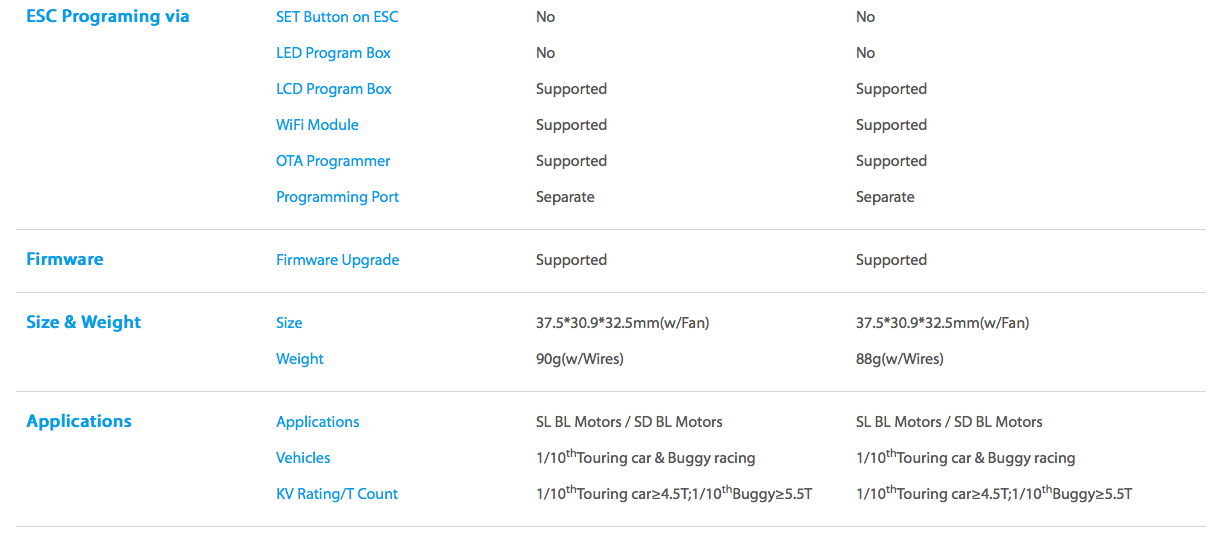This screenshot has width=1222, height=541.
Task: Click the 90g(w/Wires) weight value
Action: click(x=579, y=359)
